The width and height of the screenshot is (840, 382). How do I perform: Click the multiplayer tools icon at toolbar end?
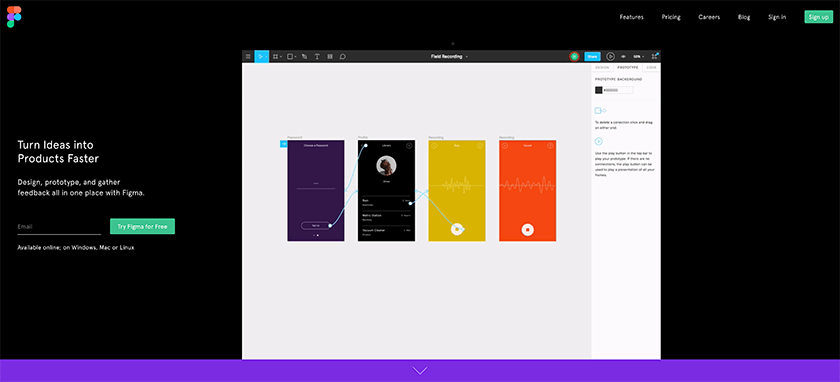click(x=655, y=56)
